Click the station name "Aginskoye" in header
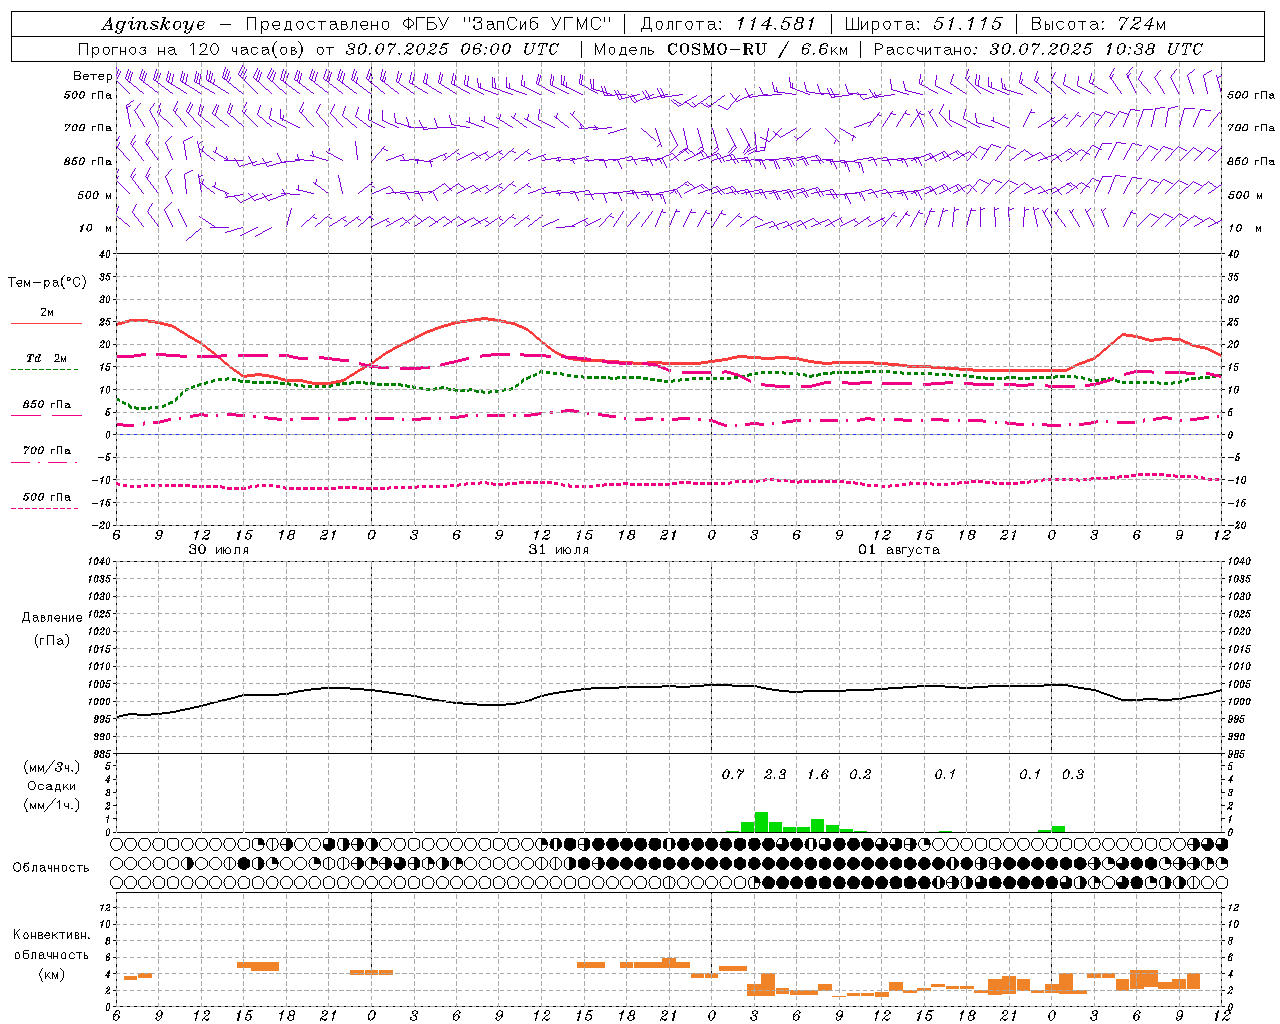 point(153,24)
